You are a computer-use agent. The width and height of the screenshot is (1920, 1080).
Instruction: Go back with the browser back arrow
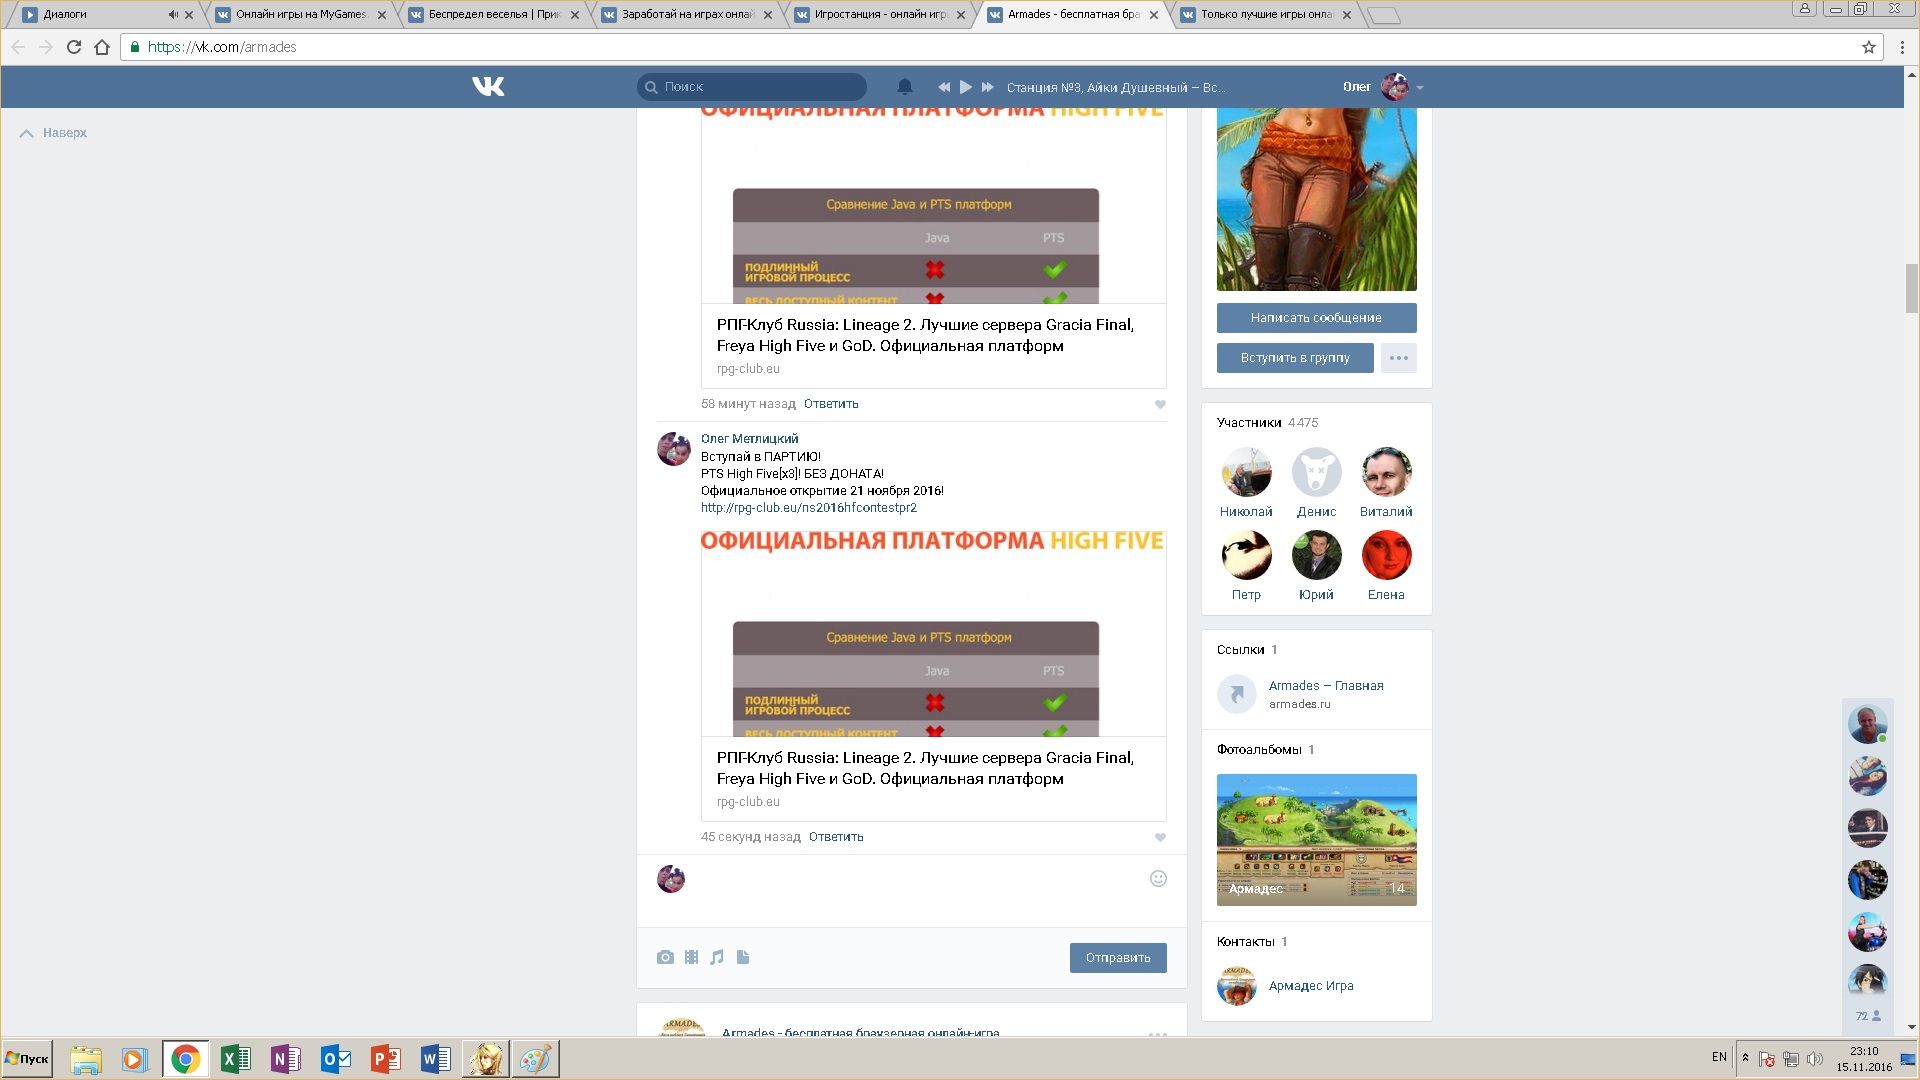coord(18,47)
